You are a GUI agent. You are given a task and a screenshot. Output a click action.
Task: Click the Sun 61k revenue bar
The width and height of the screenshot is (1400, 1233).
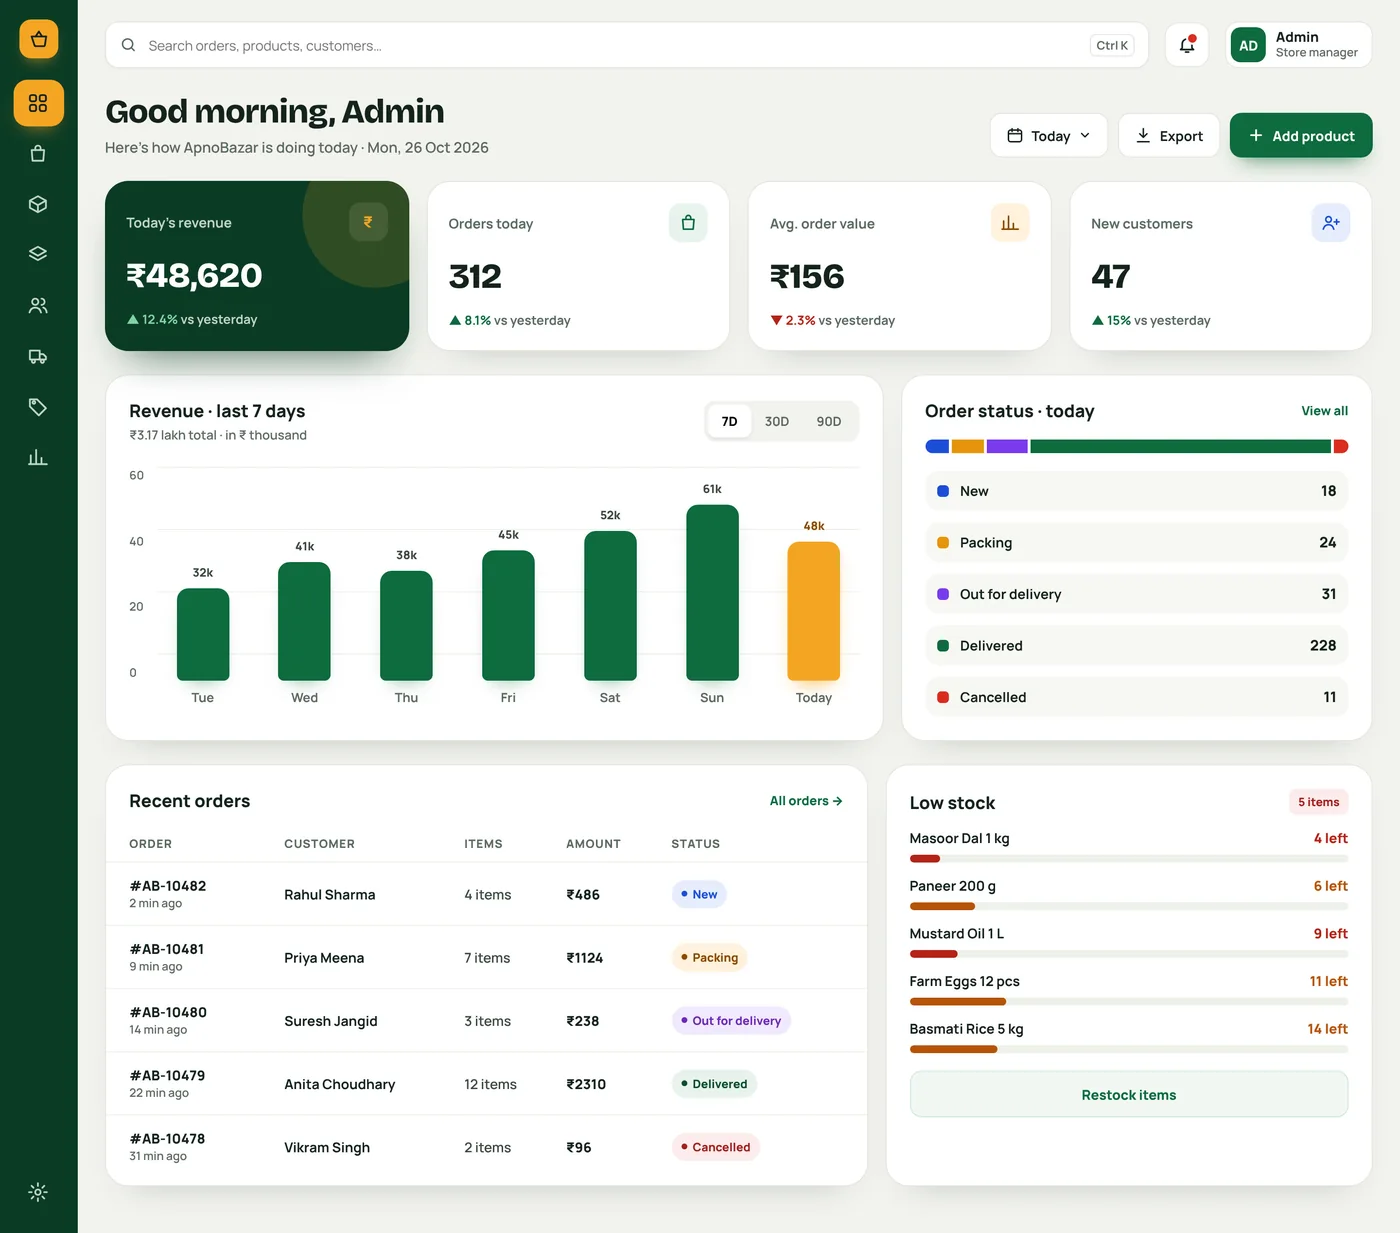coord(712,593)
